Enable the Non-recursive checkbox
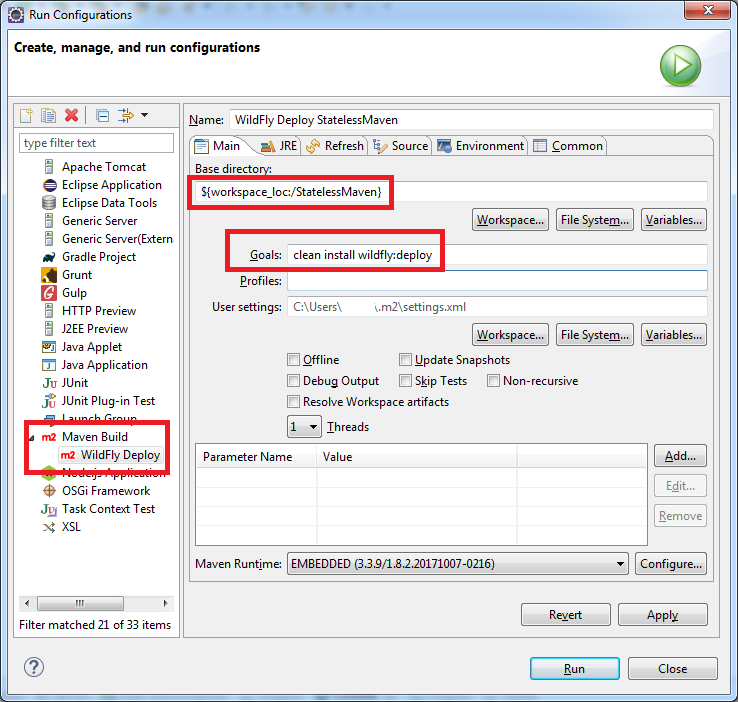 pyautogui.click(x=493, y=381)
